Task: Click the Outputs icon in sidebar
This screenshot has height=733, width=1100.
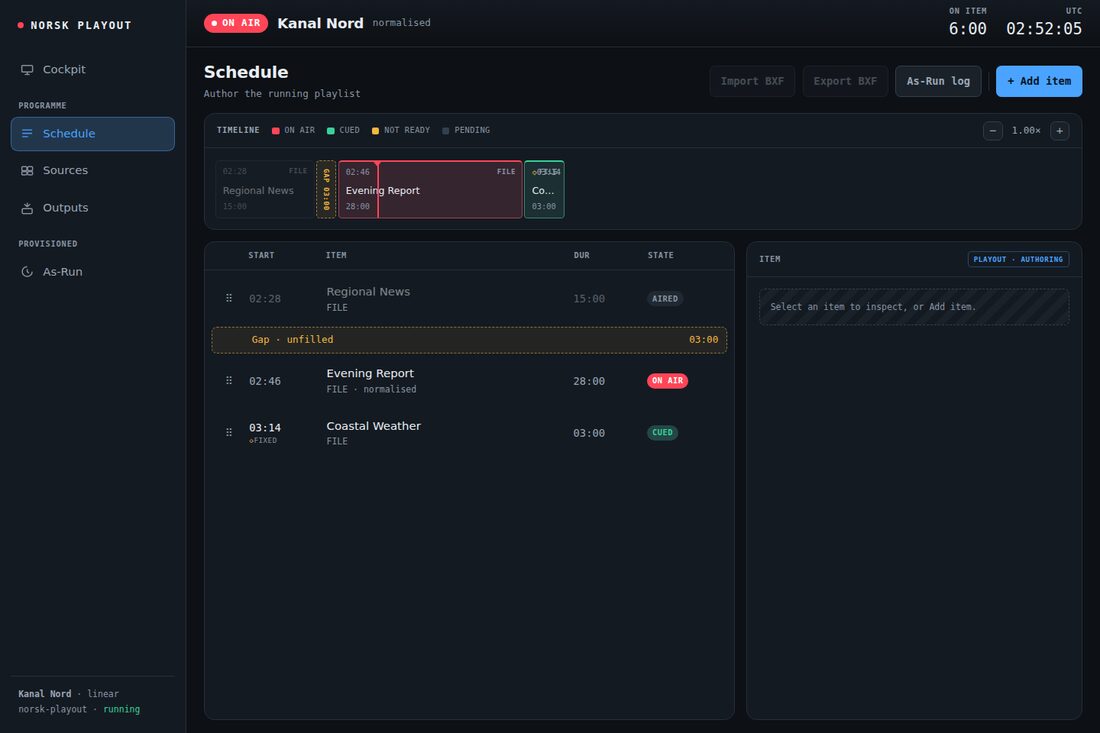Action: pyautogui.click(x=27, y=208)
